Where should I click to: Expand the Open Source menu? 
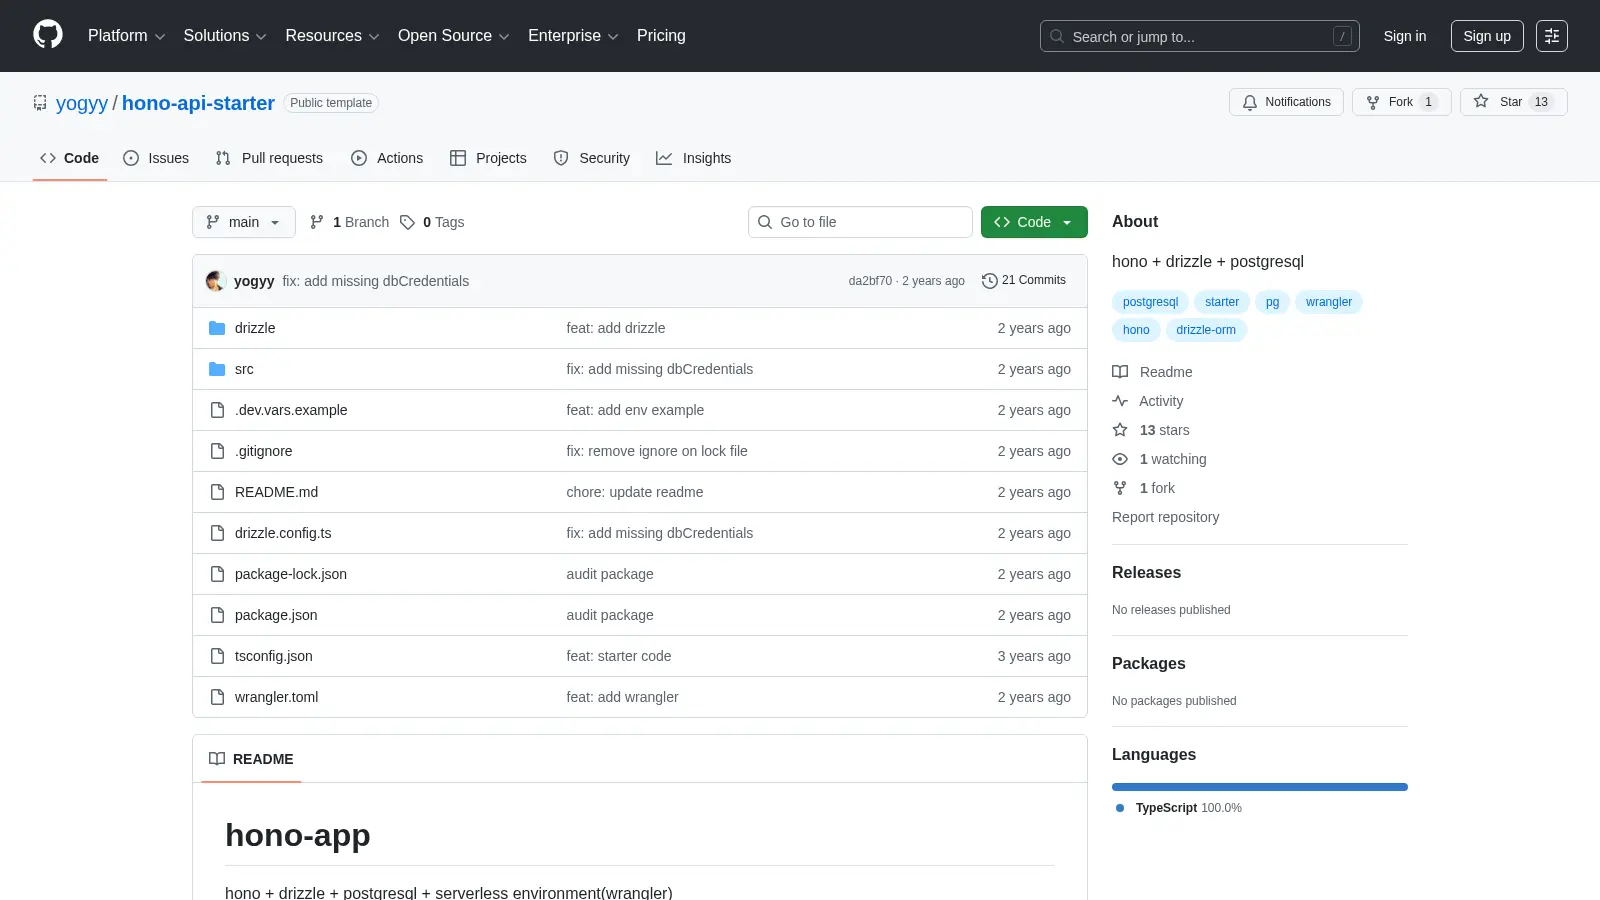tap(454, 36)
